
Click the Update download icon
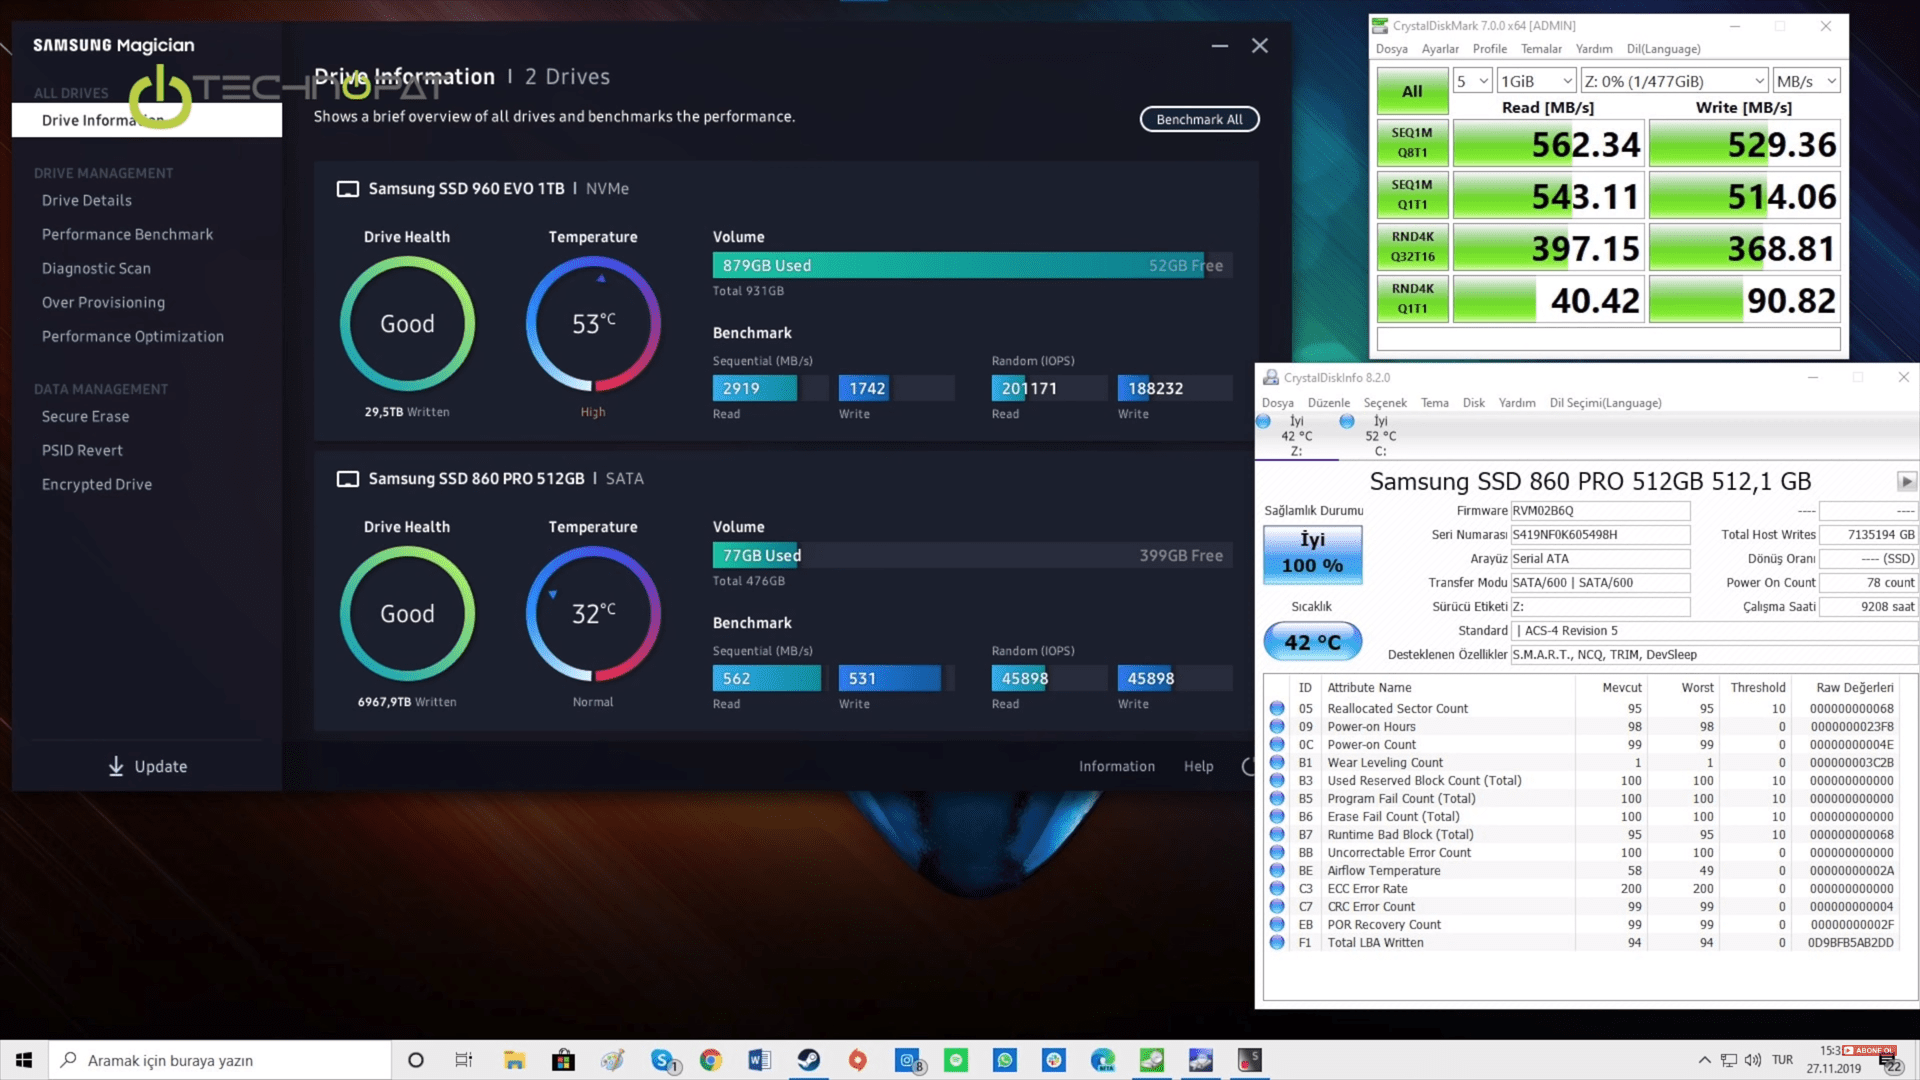point(116,766)
